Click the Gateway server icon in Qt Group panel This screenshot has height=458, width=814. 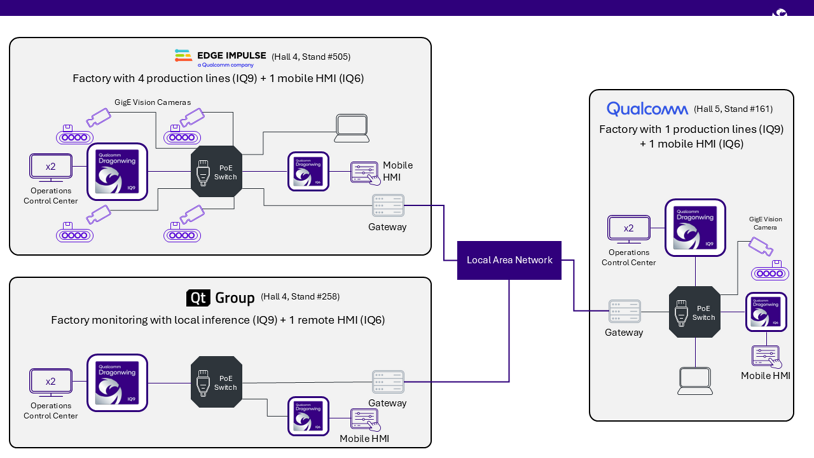[x=388, y=382]
